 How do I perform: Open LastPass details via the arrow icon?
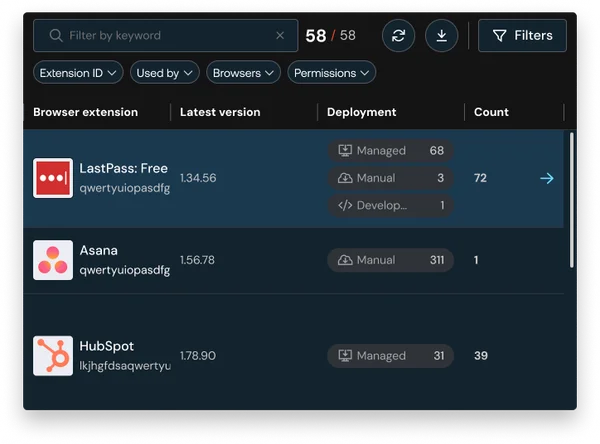547,178
